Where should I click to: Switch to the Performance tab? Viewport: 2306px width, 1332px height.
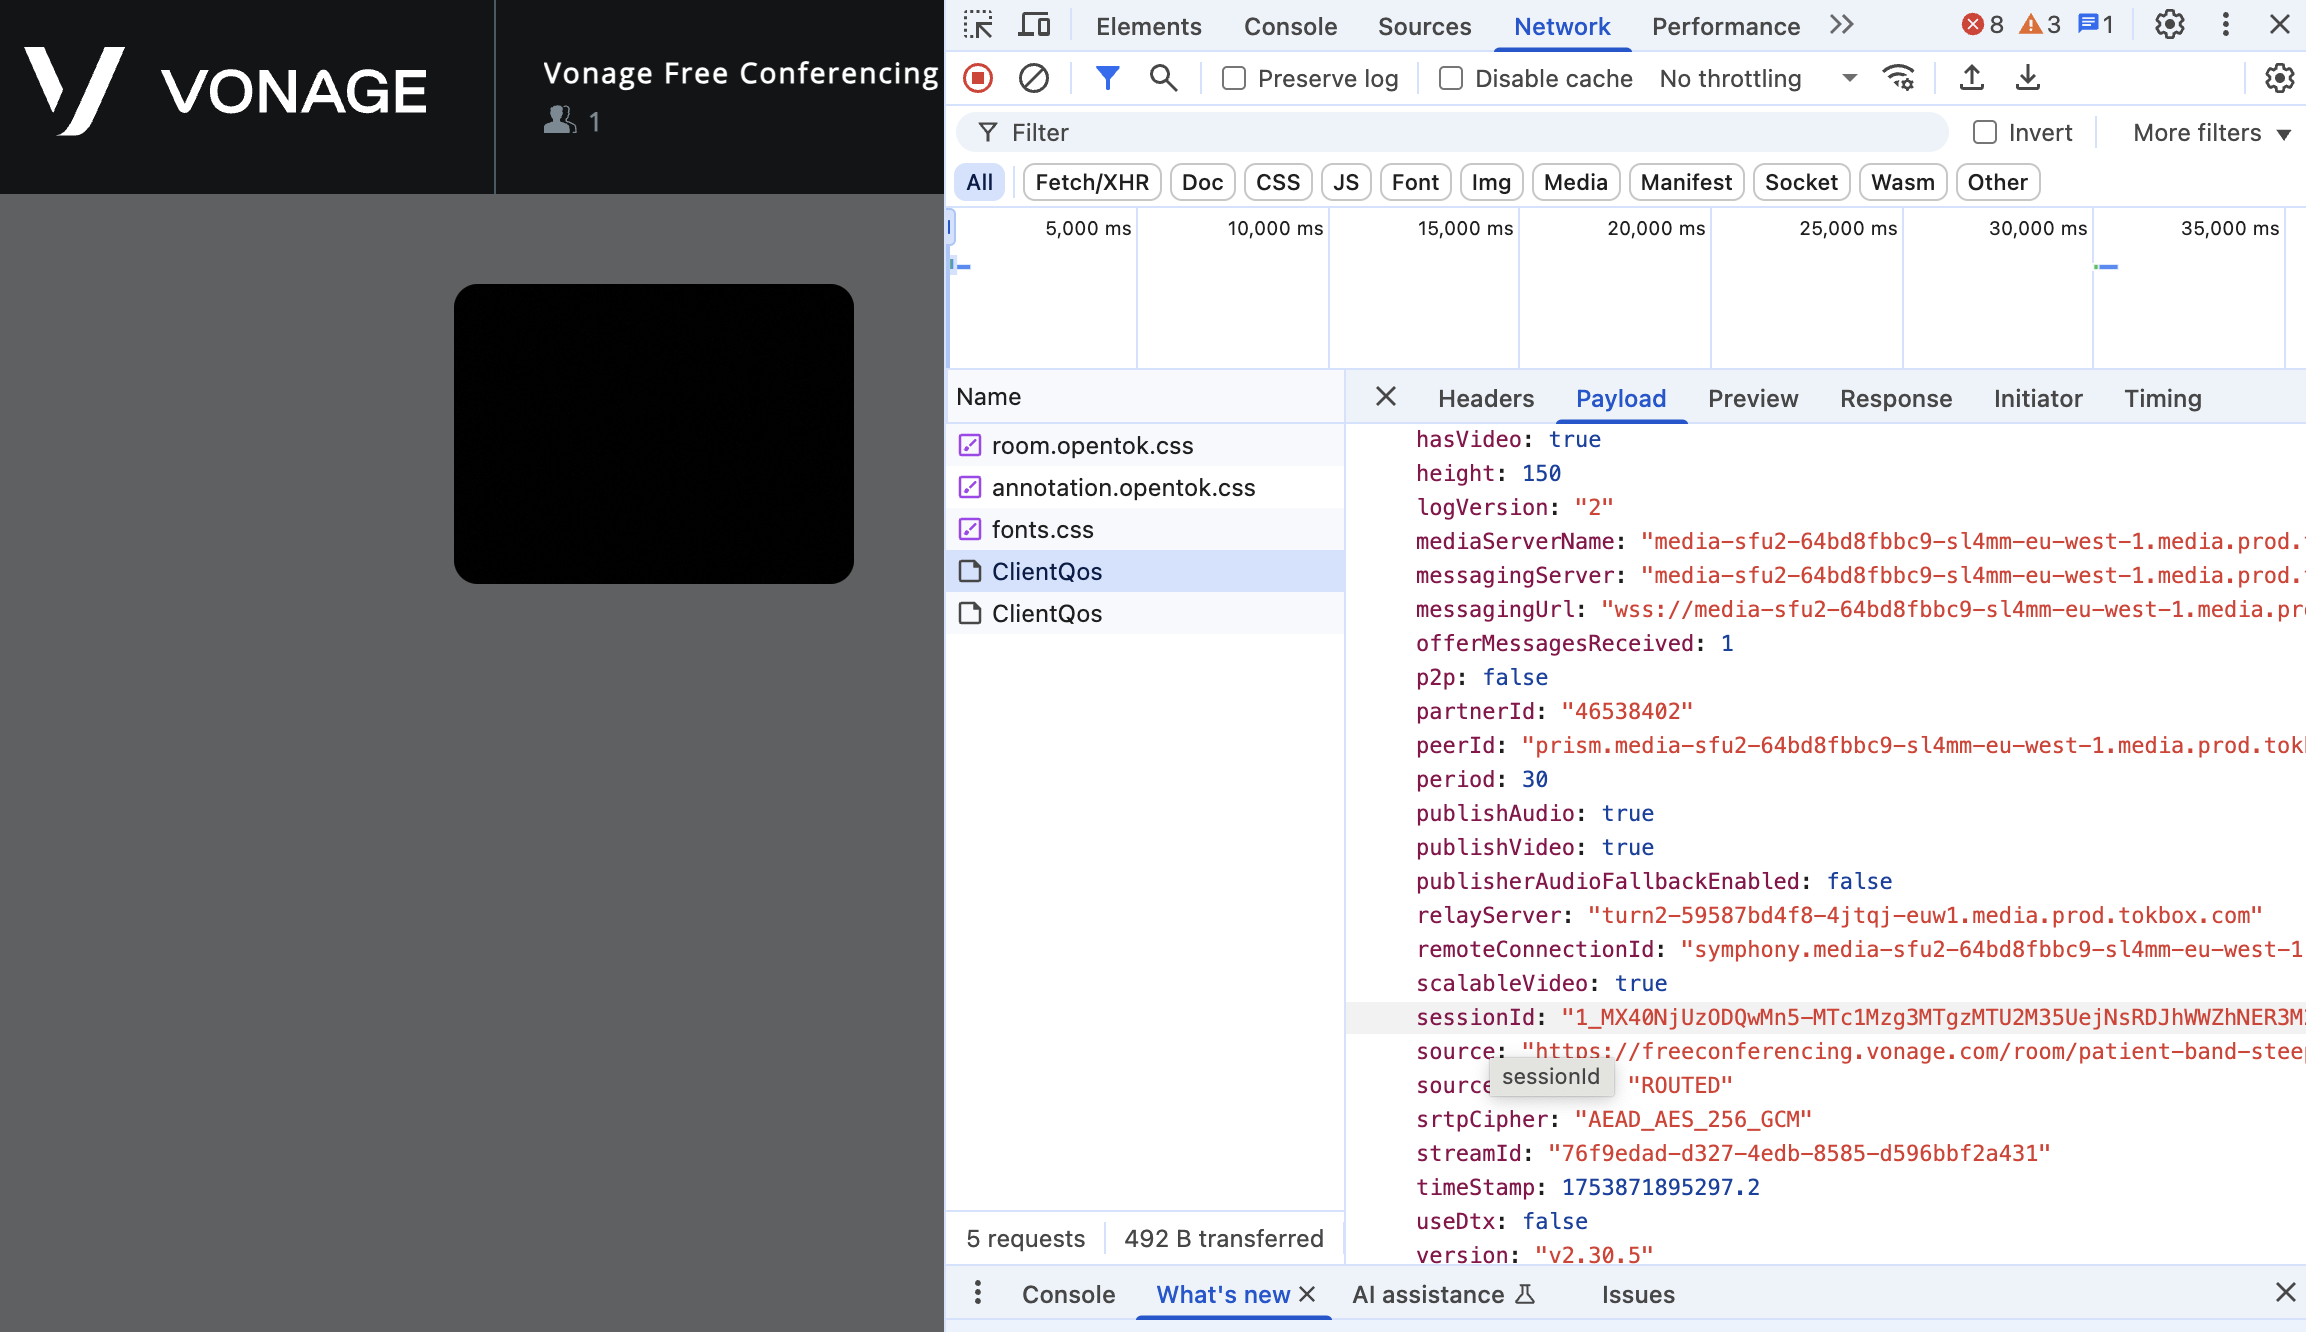pyautogui.click(x=1726, y=26)
